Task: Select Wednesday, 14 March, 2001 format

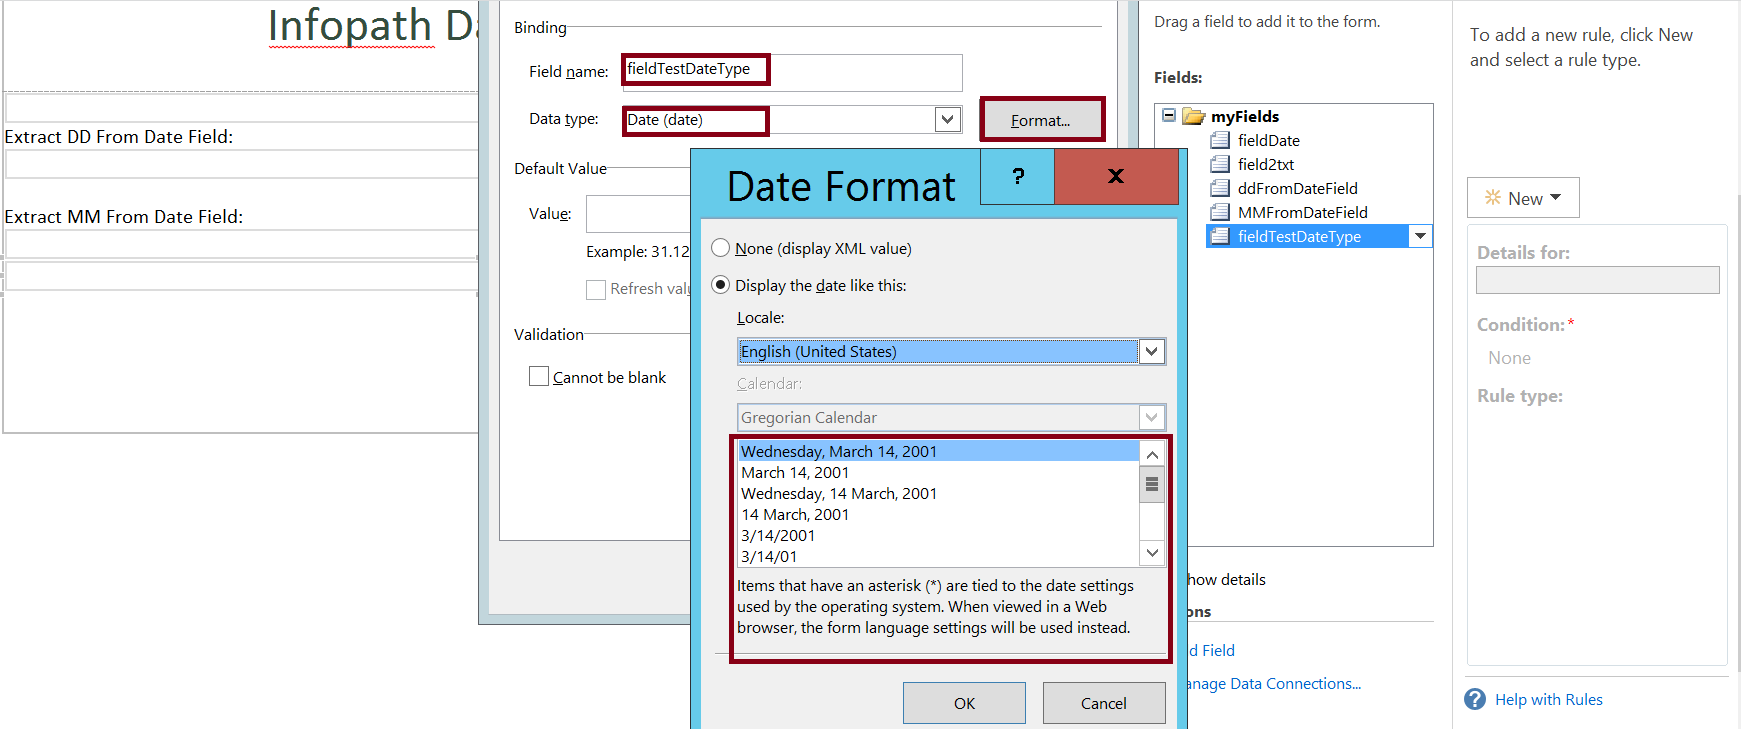Action: (938, 493)
